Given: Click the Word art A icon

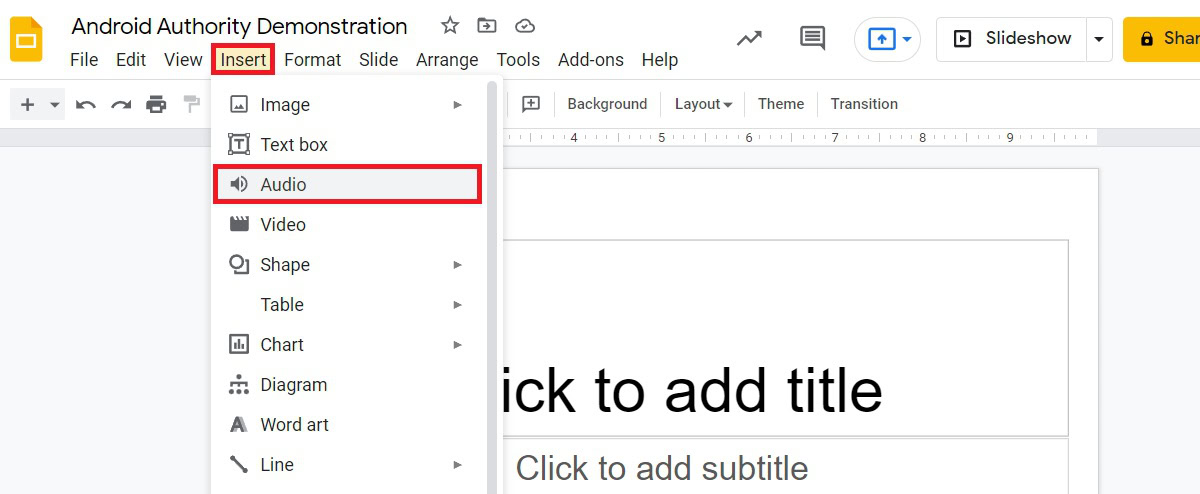Looking at the screenshot, I should coord(239,425).
